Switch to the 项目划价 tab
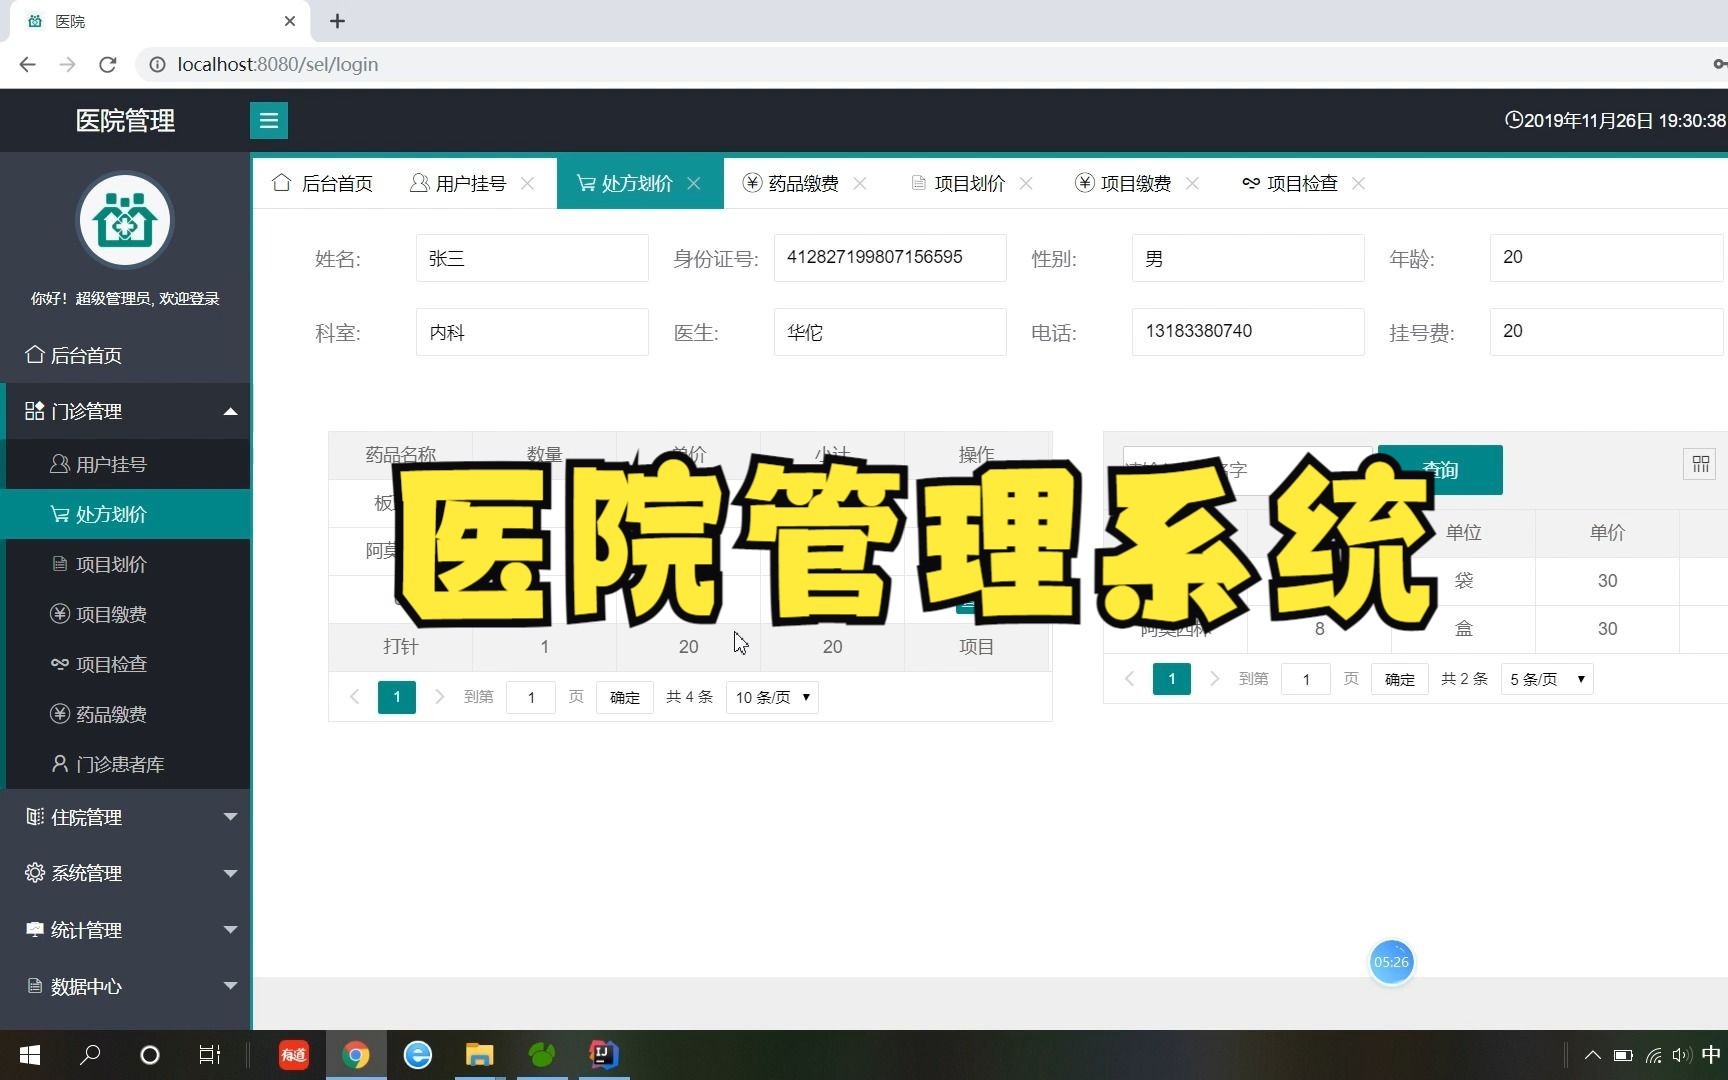1728x1080 pixels. point(958,183)
